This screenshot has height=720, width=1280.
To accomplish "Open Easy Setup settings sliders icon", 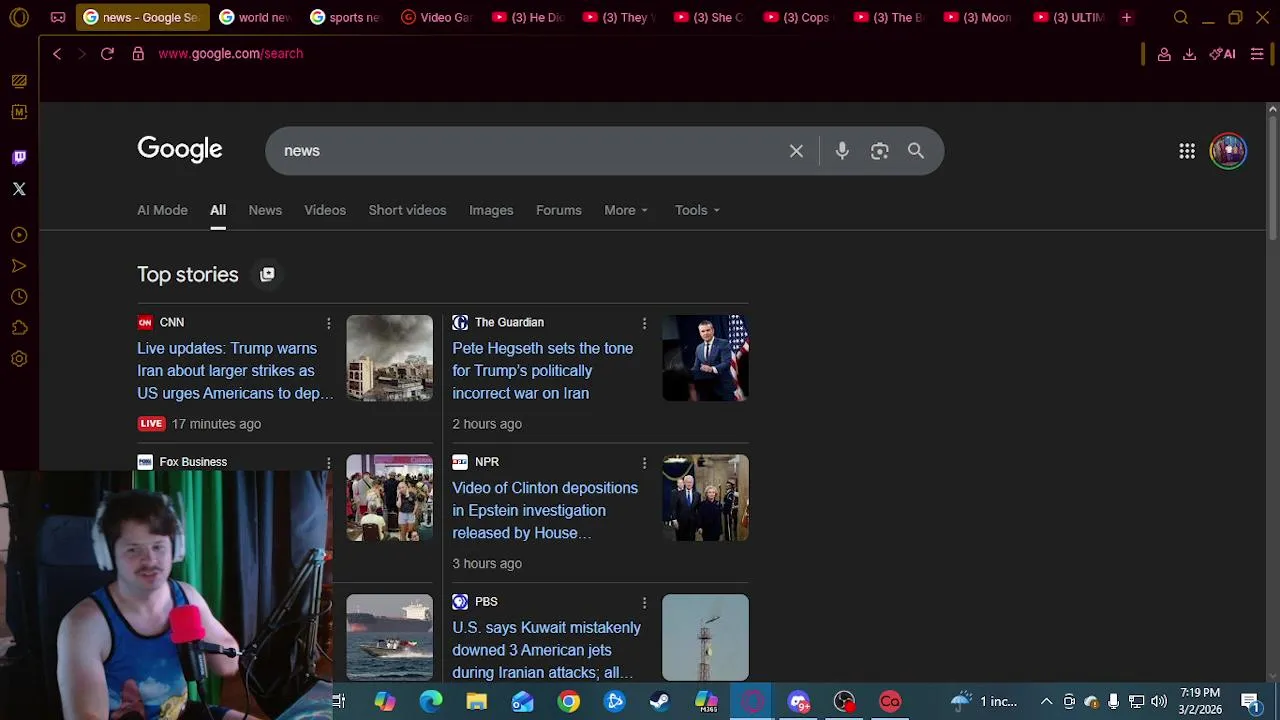I will click(x=1257, y=54).
